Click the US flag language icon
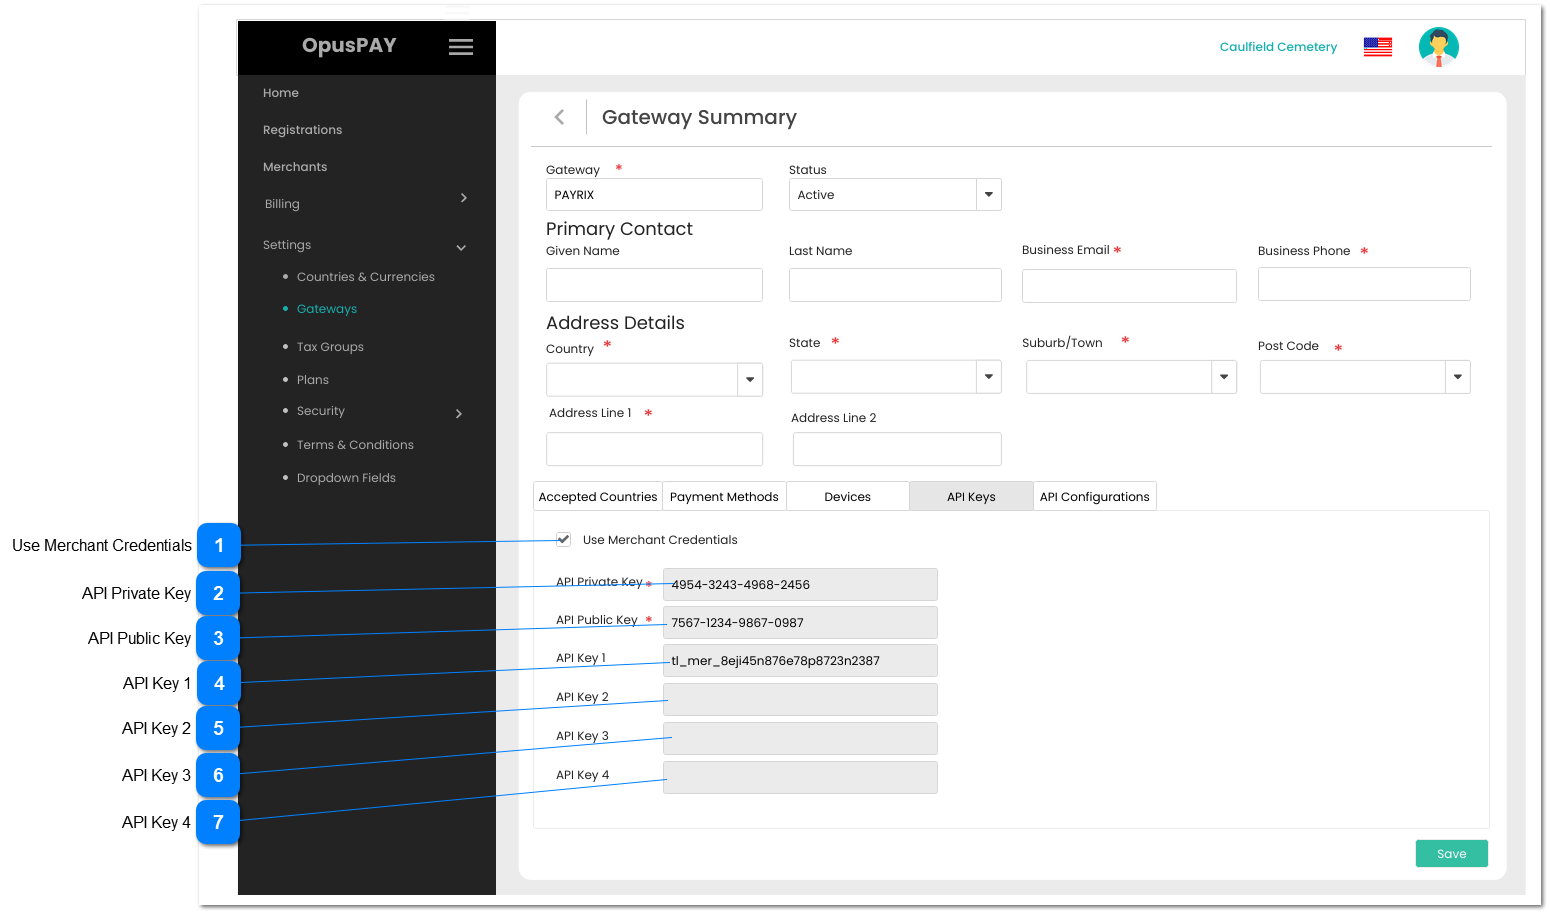The width and height of the screenshot is (1550, 914). (1377, 46)
